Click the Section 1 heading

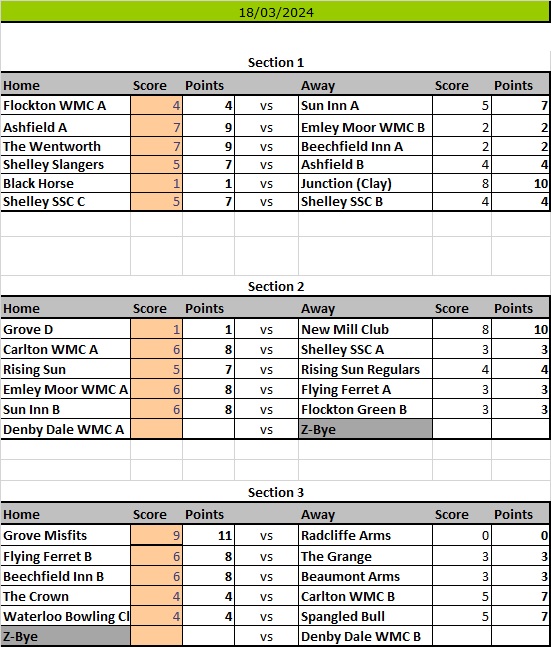(275, 63)
